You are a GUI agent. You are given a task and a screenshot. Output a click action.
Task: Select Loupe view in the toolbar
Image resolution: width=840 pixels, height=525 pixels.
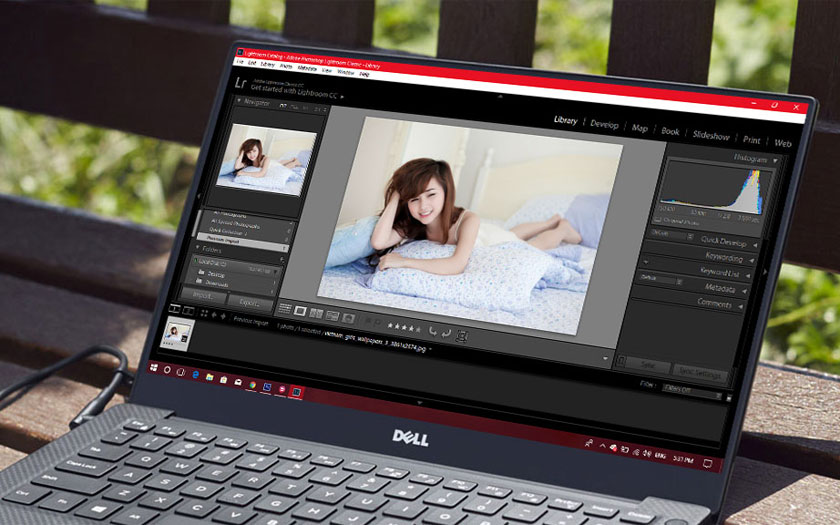pos(300,311)
